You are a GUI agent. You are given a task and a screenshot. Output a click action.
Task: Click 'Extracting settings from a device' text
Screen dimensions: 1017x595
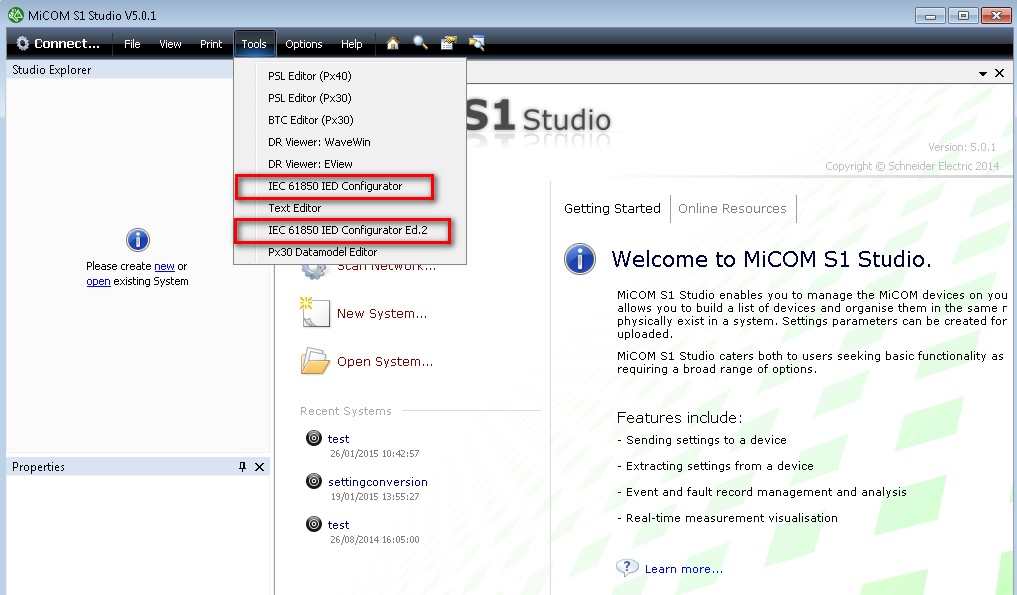pyautogui.click(x=720, y=466)
